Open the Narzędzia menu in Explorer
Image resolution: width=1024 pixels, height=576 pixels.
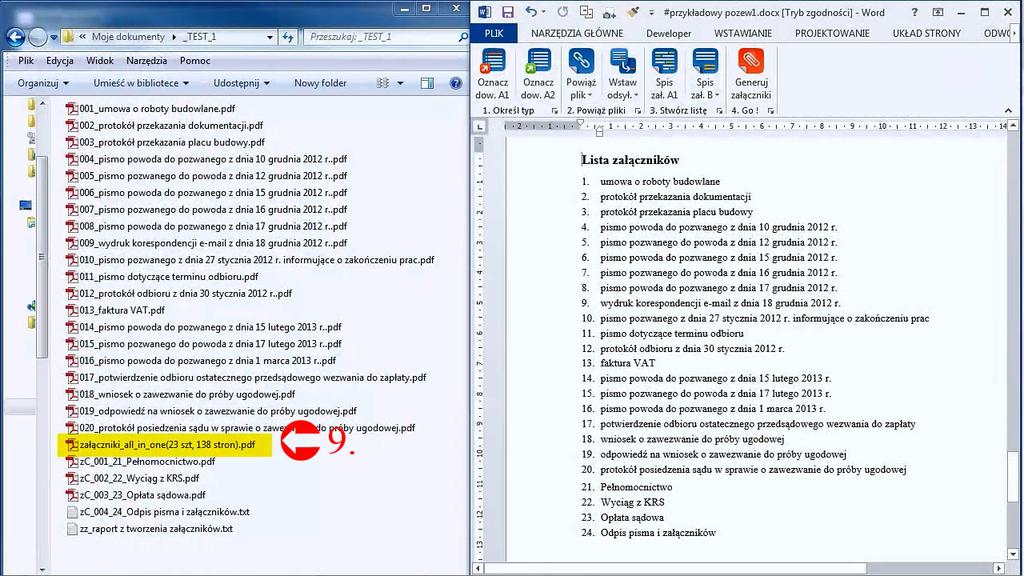[x=146, y=61]
